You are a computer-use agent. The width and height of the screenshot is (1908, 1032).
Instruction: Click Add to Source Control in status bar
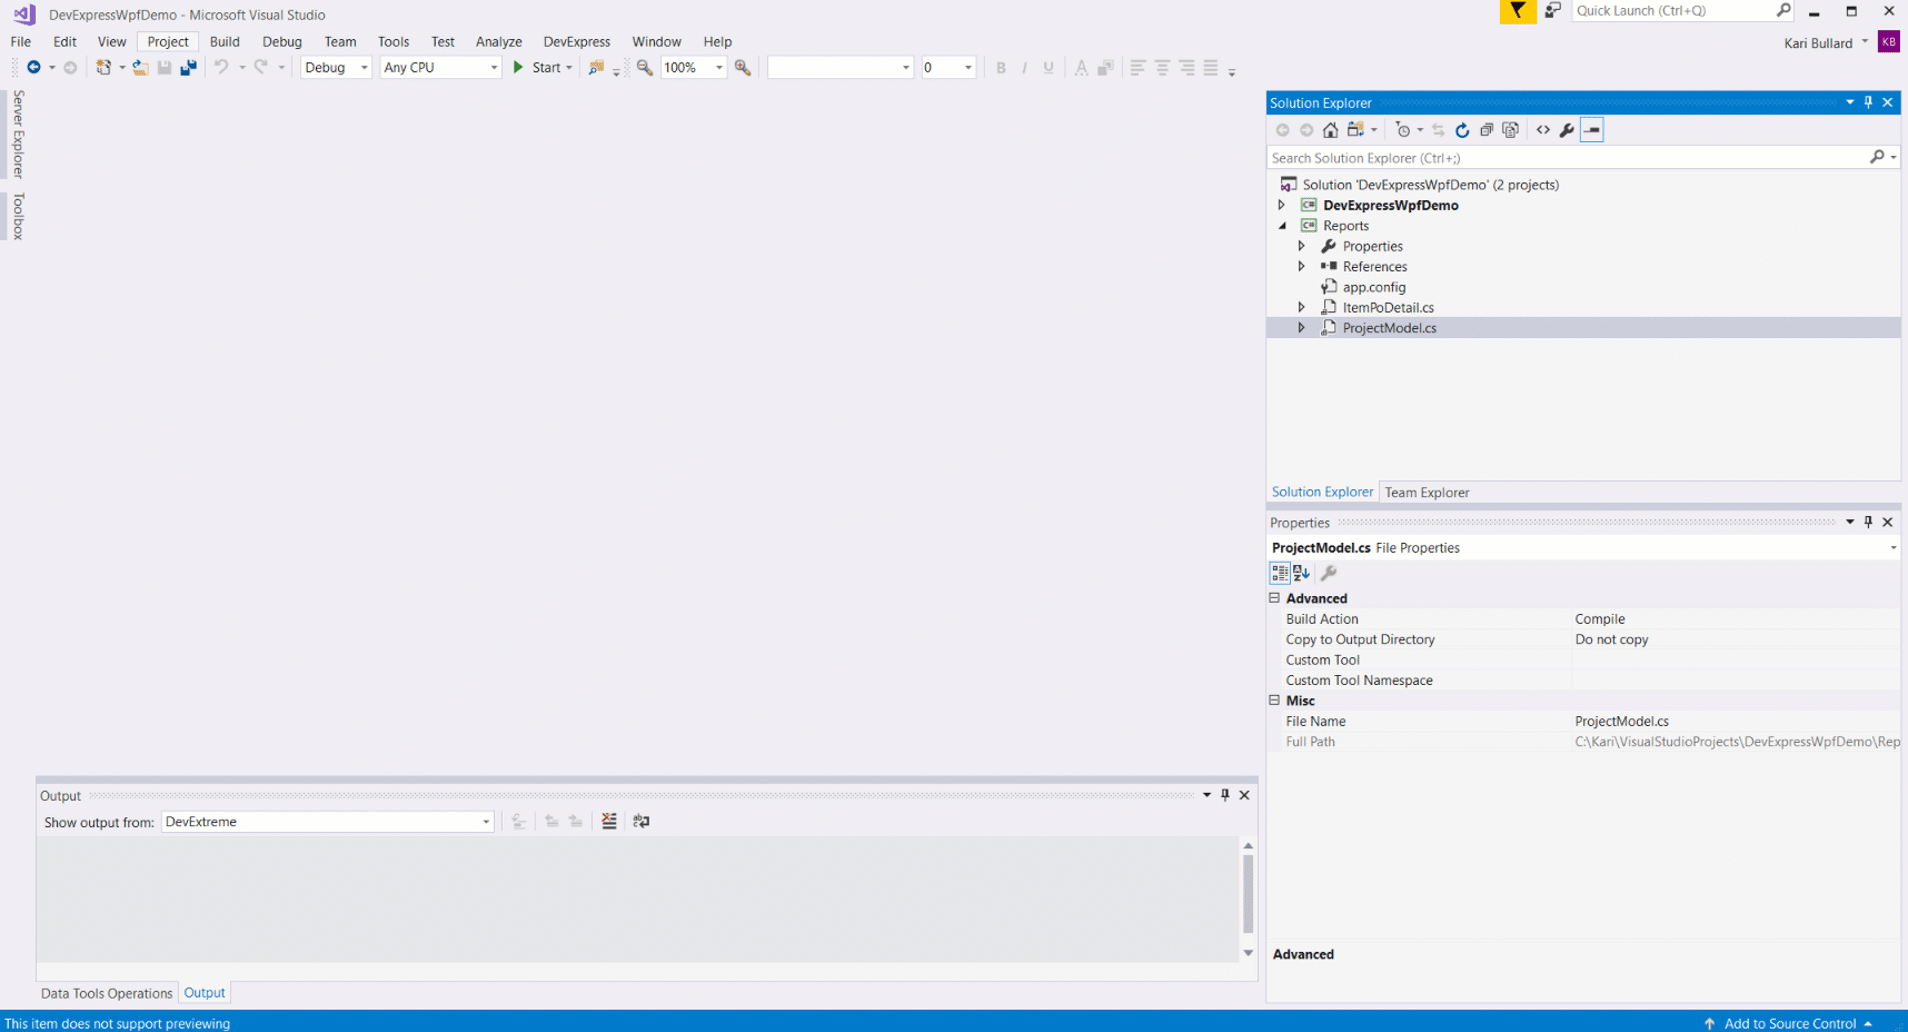click(1790, 1022)
